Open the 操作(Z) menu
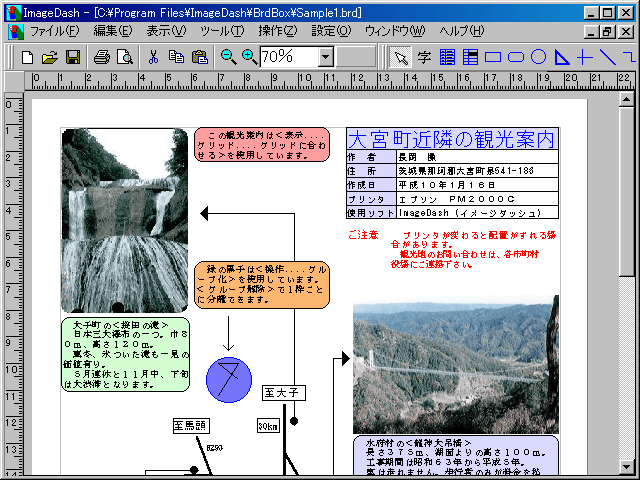Image resolution: width=640 pixels, height=480 pixels. pyautogui.click(x=278, y=31)
